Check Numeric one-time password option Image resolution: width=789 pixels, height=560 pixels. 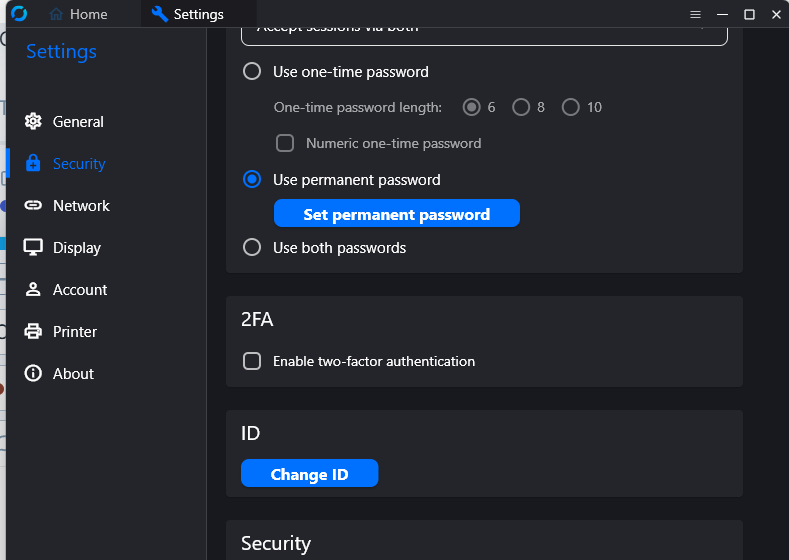click(x=285, y=143)
